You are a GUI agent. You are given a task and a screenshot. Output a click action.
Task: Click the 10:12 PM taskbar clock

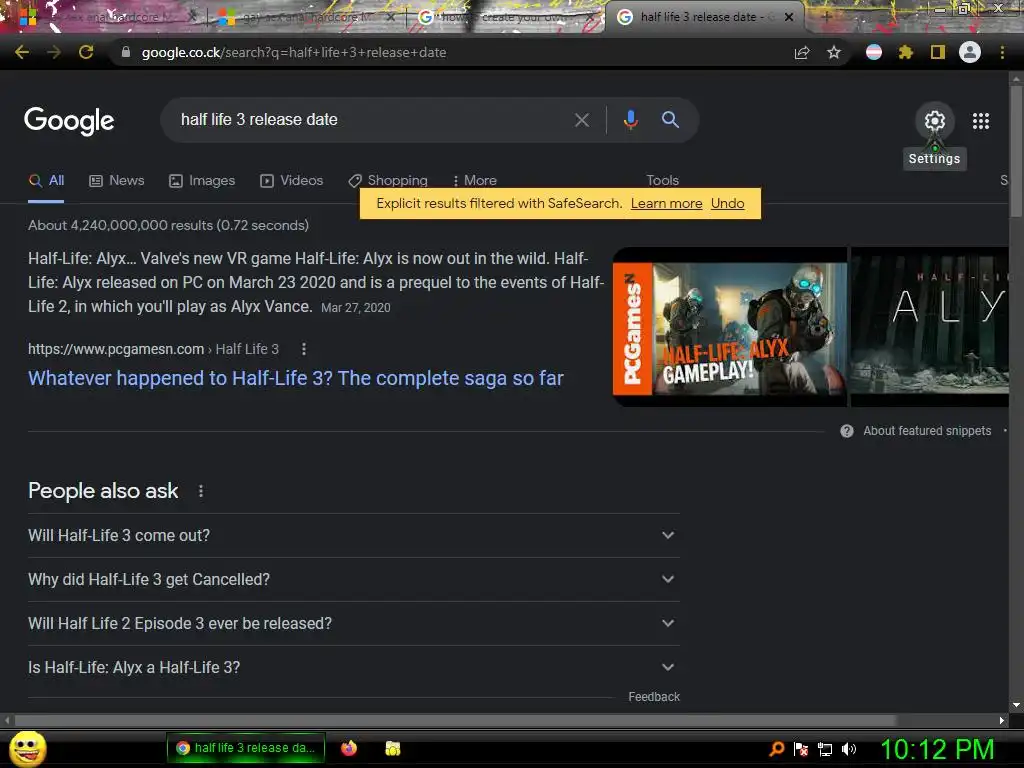click(937, 749)
